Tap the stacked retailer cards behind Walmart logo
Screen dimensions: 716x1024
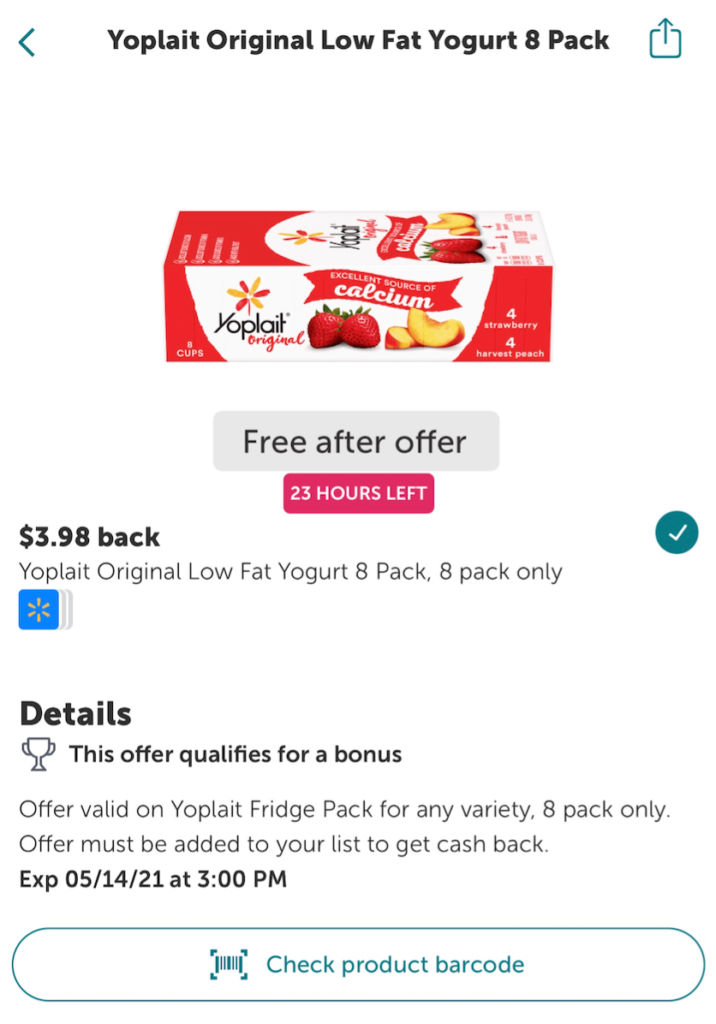point(66,609)
